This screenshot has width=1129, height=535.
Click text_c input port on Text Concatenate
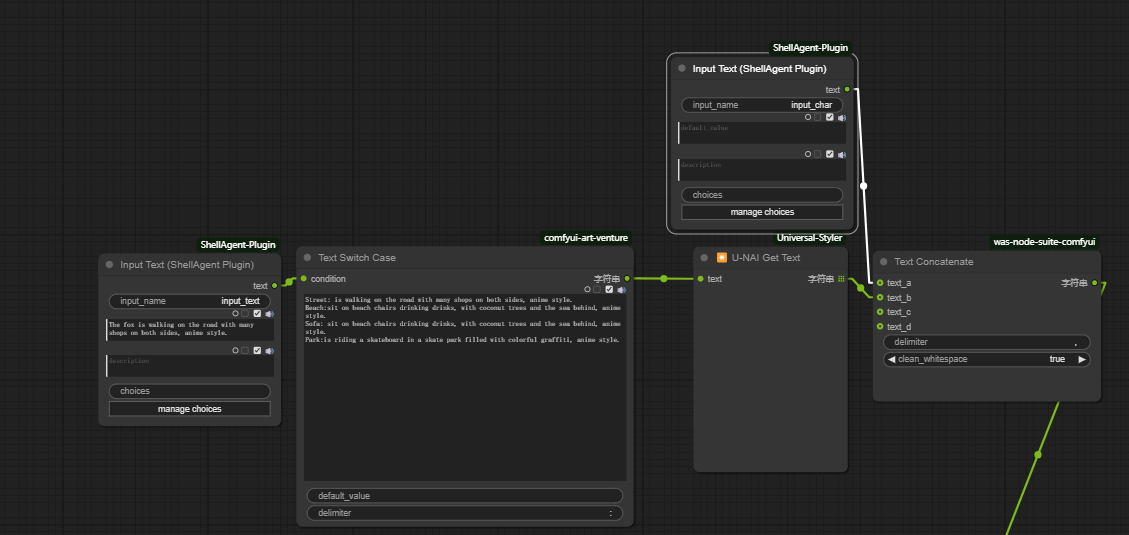click(x=880, y=312)
